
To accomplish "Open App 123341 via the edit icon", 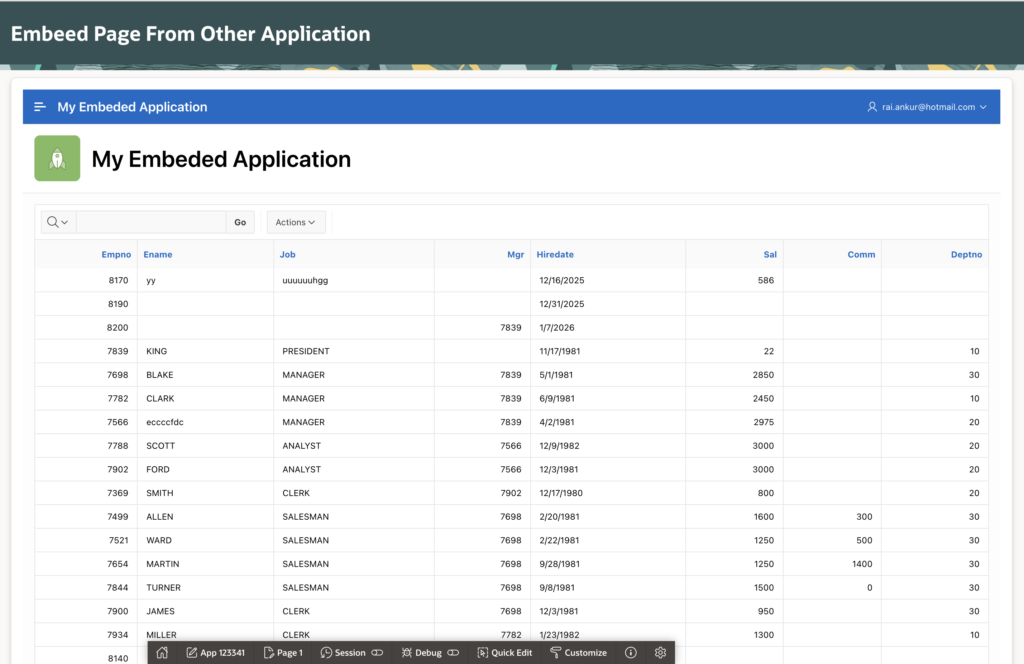I will click(x=194, y=652).
